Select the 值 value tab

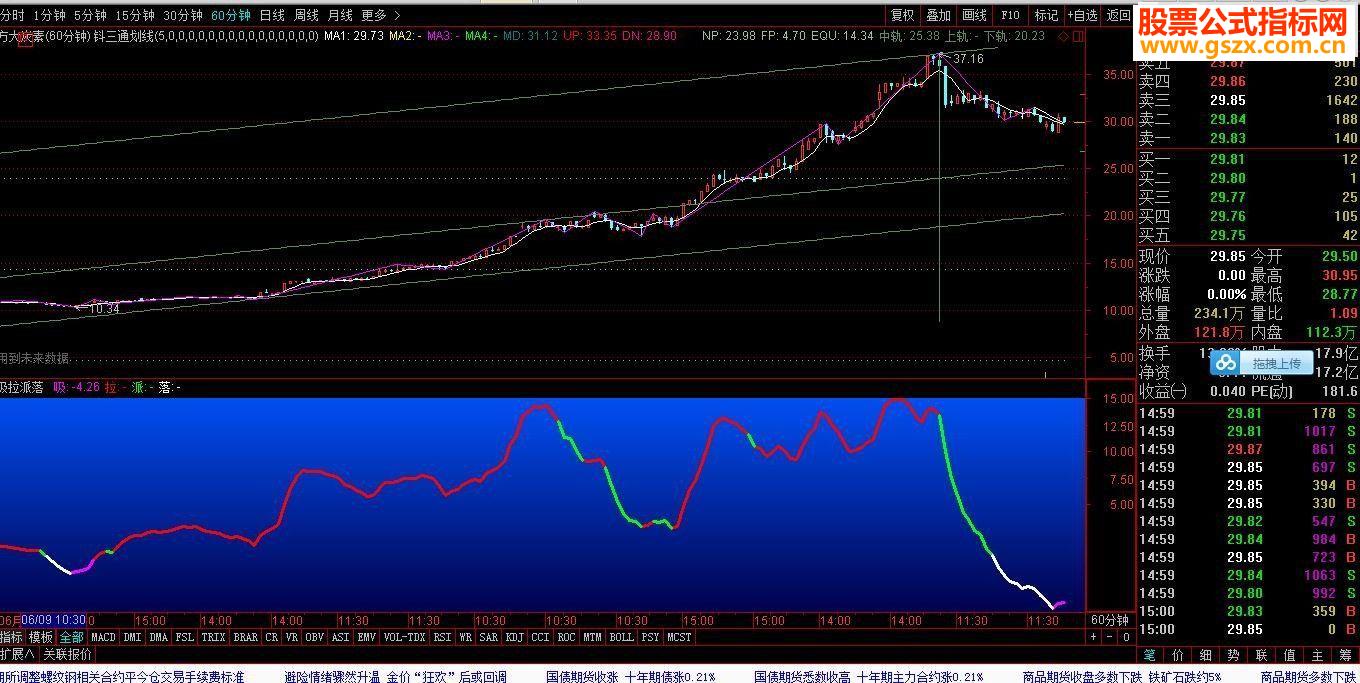(x=1290, y=656)
